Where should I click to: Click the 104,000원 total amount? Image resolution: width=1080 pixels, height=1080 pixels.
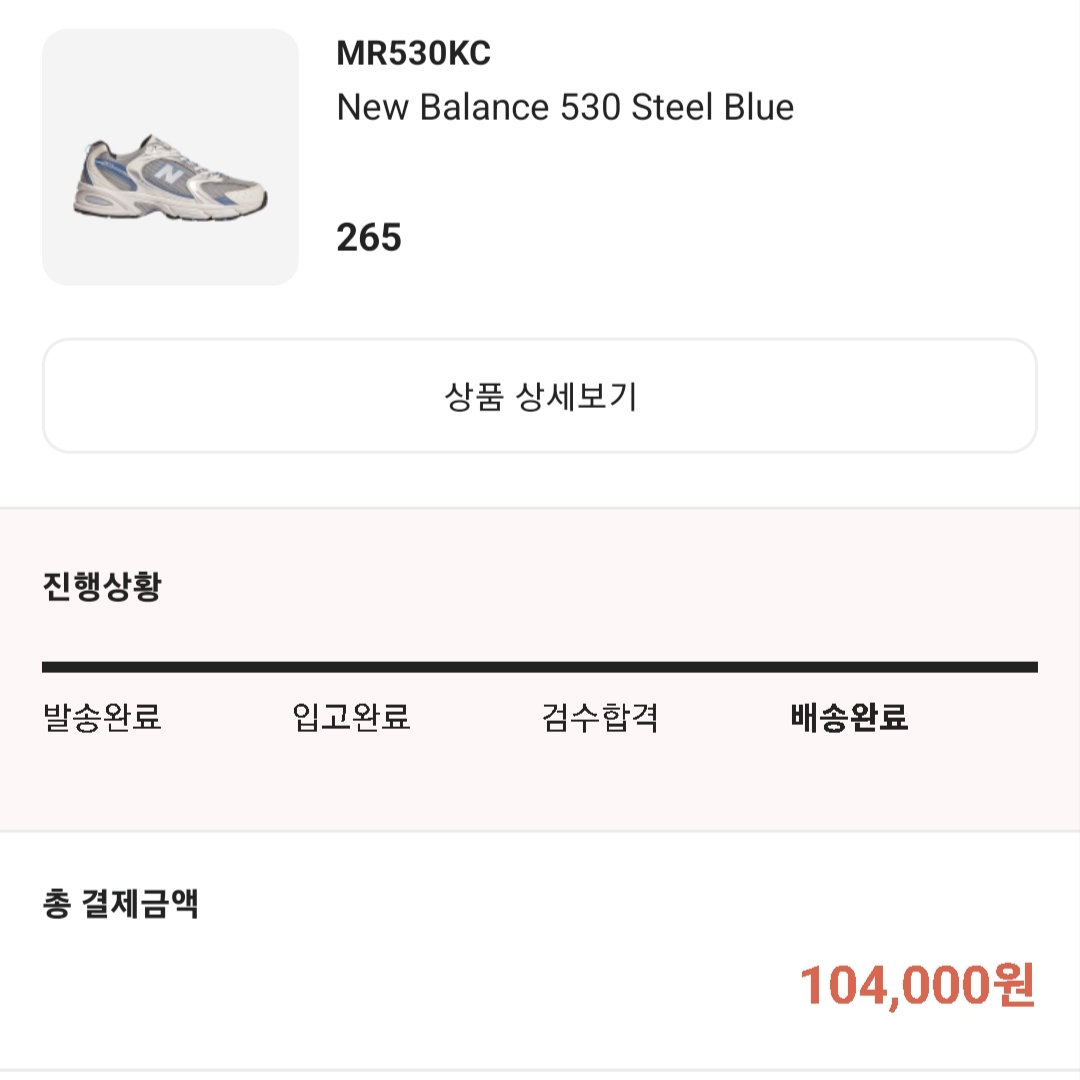pos(917,986)
